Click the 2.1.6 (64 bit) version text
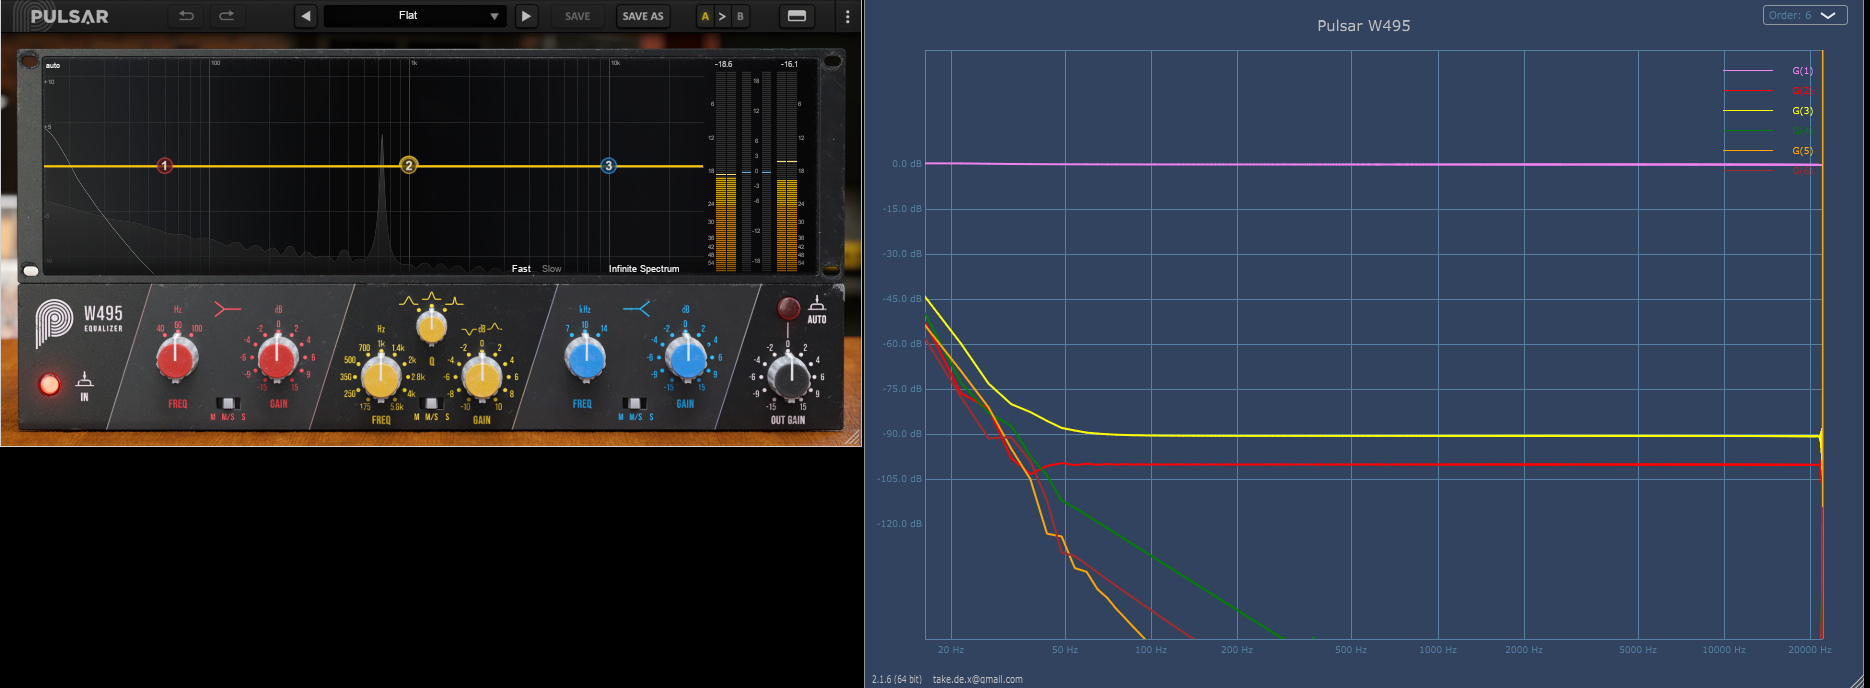1870x688 pixels. click(896, 679)
